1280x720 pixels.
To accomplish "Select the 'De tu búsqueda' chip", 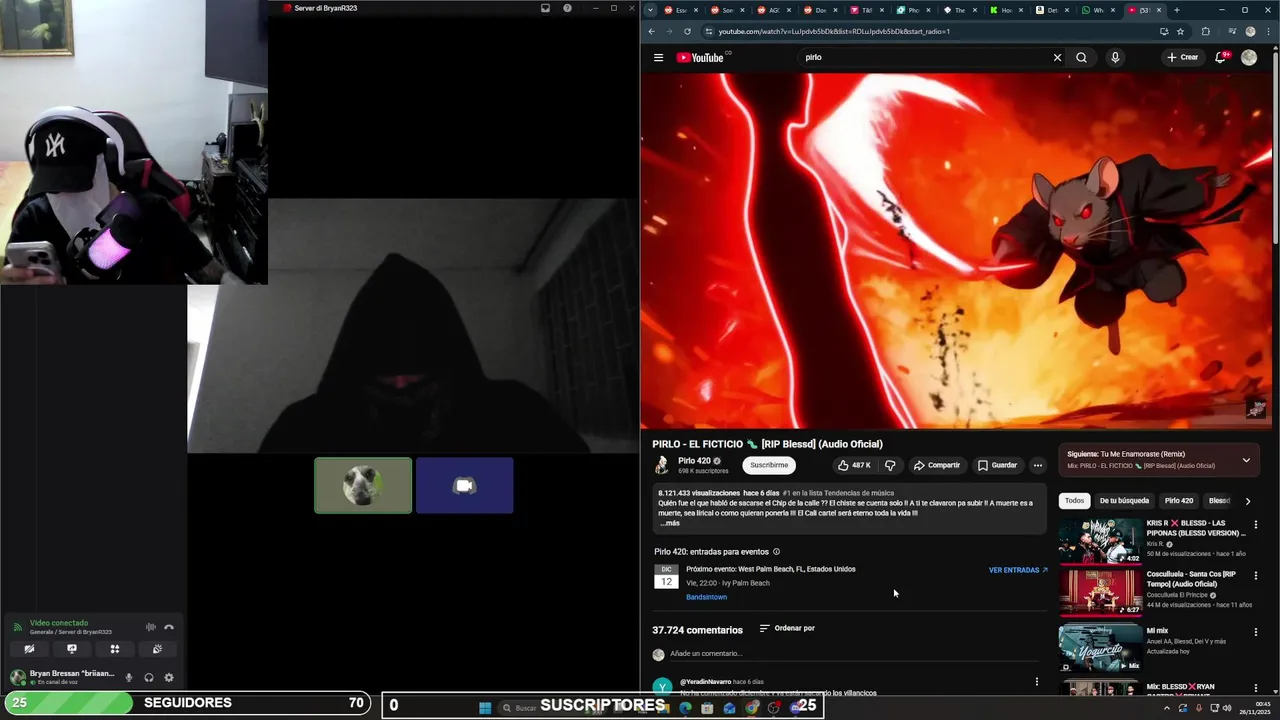I will 1124,501.
